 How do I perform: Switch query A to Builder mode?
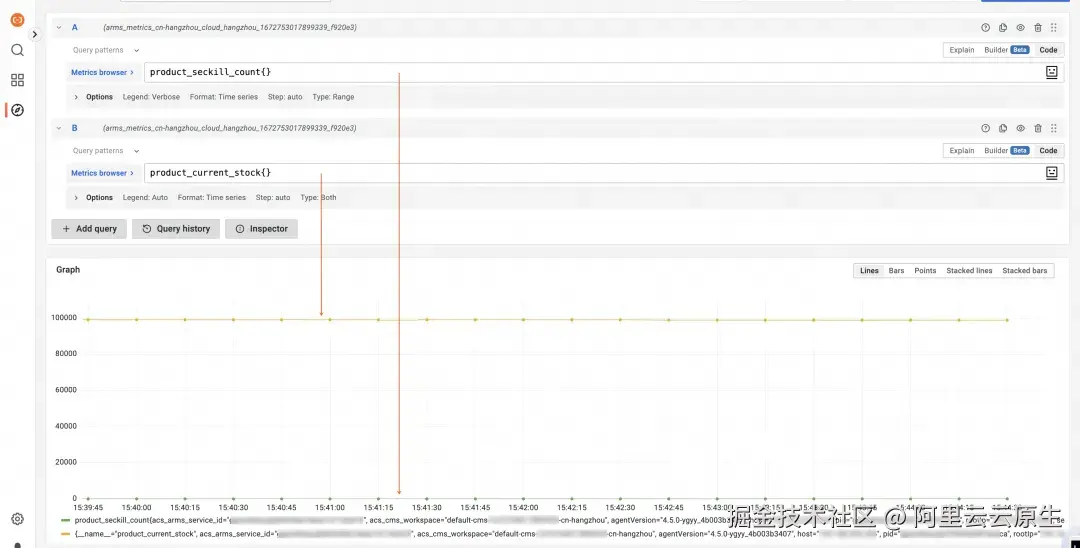[1006, 50]
